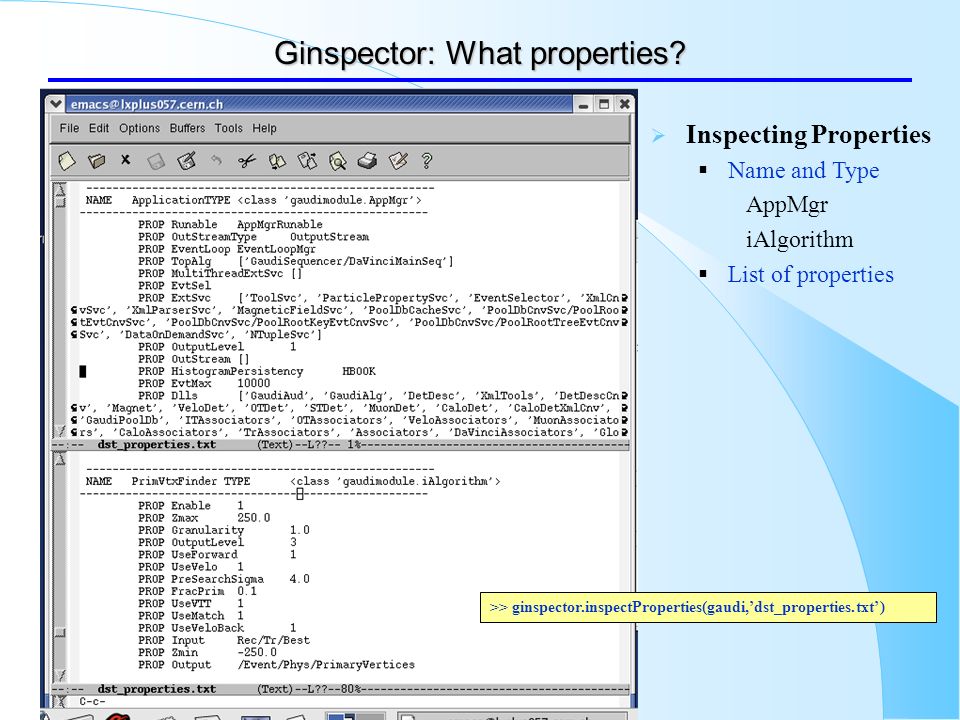This screenshot has height=720, width=960.
Task: Click the New file icon in emacs toolbar
Action: coord(66,161)
